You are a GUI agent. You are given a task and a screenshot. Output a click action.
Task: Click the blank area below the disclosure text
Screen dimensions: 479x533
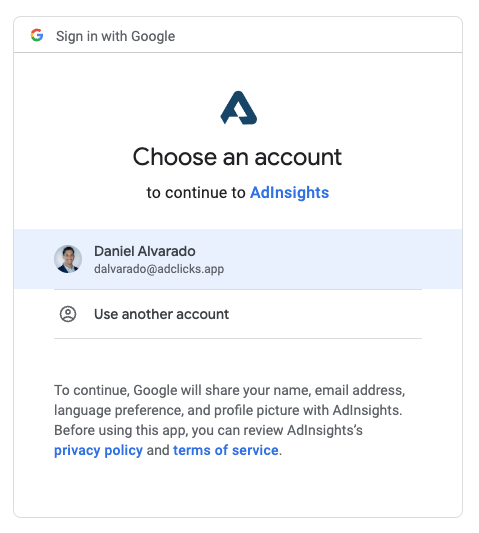238,488
